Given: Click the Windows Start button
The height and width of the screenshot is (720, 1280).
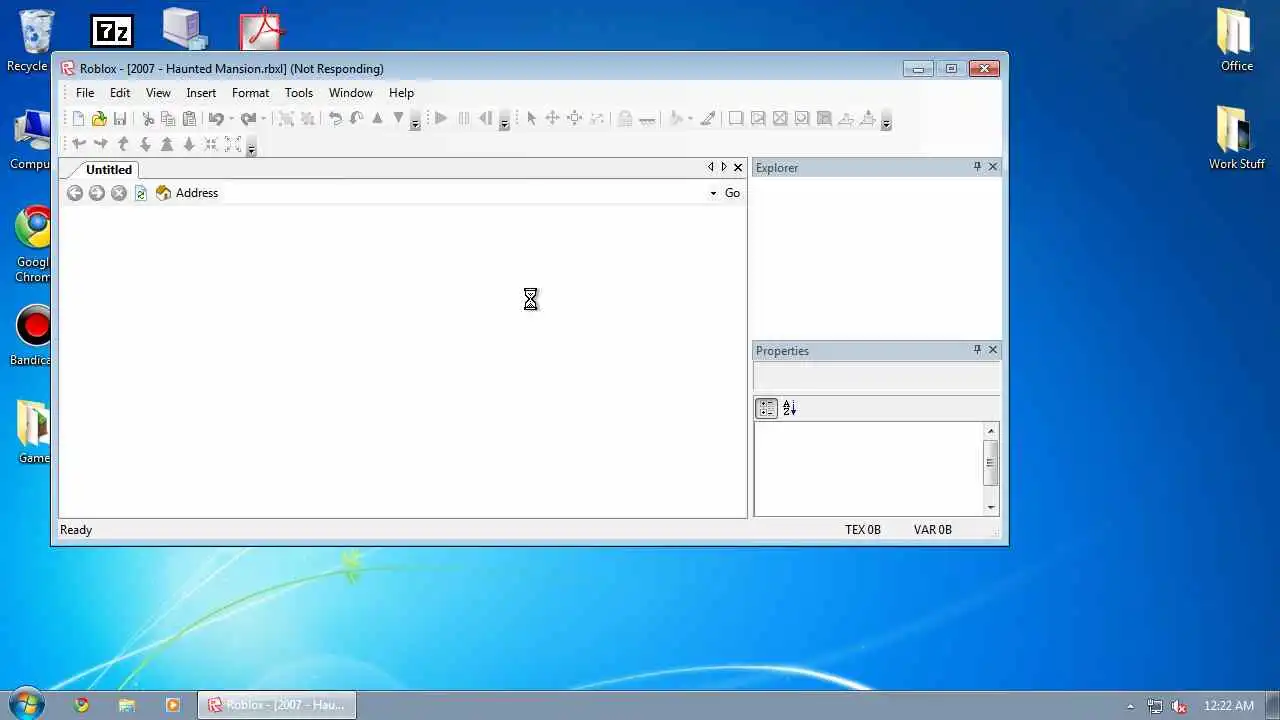Looking at the screenshot, I should pos(26,704).
